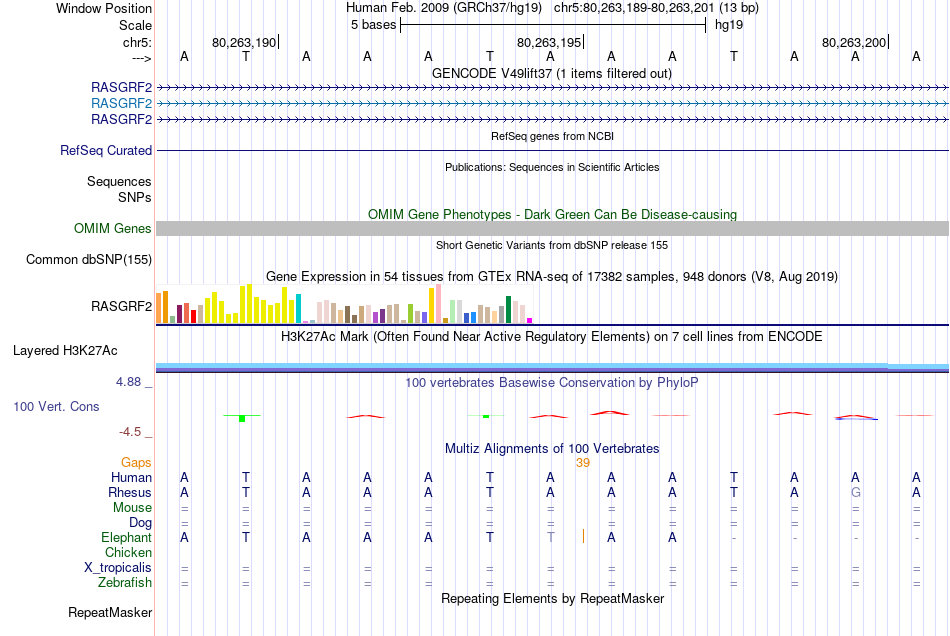Click the Dog species row label
Image resolution: width=950 pixels, height=636 pixels.
pyautogui.click(x=140, y=523)
